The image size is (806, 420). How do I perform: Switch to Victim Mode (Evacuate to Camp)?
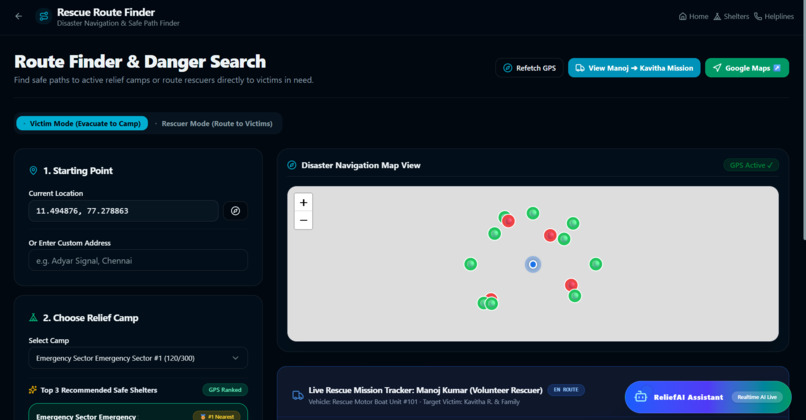[x=82, y=123]
